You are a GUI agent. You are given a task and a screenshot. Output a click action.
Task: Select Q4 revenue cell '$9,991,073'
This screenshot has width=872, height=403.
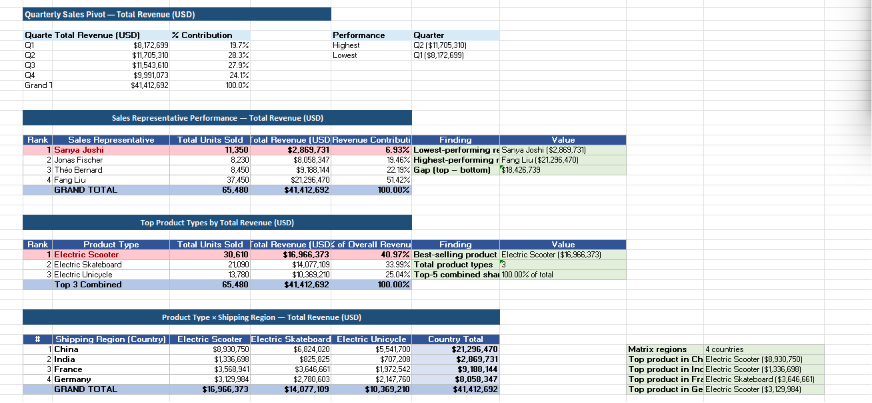click(x=112, y=75)
